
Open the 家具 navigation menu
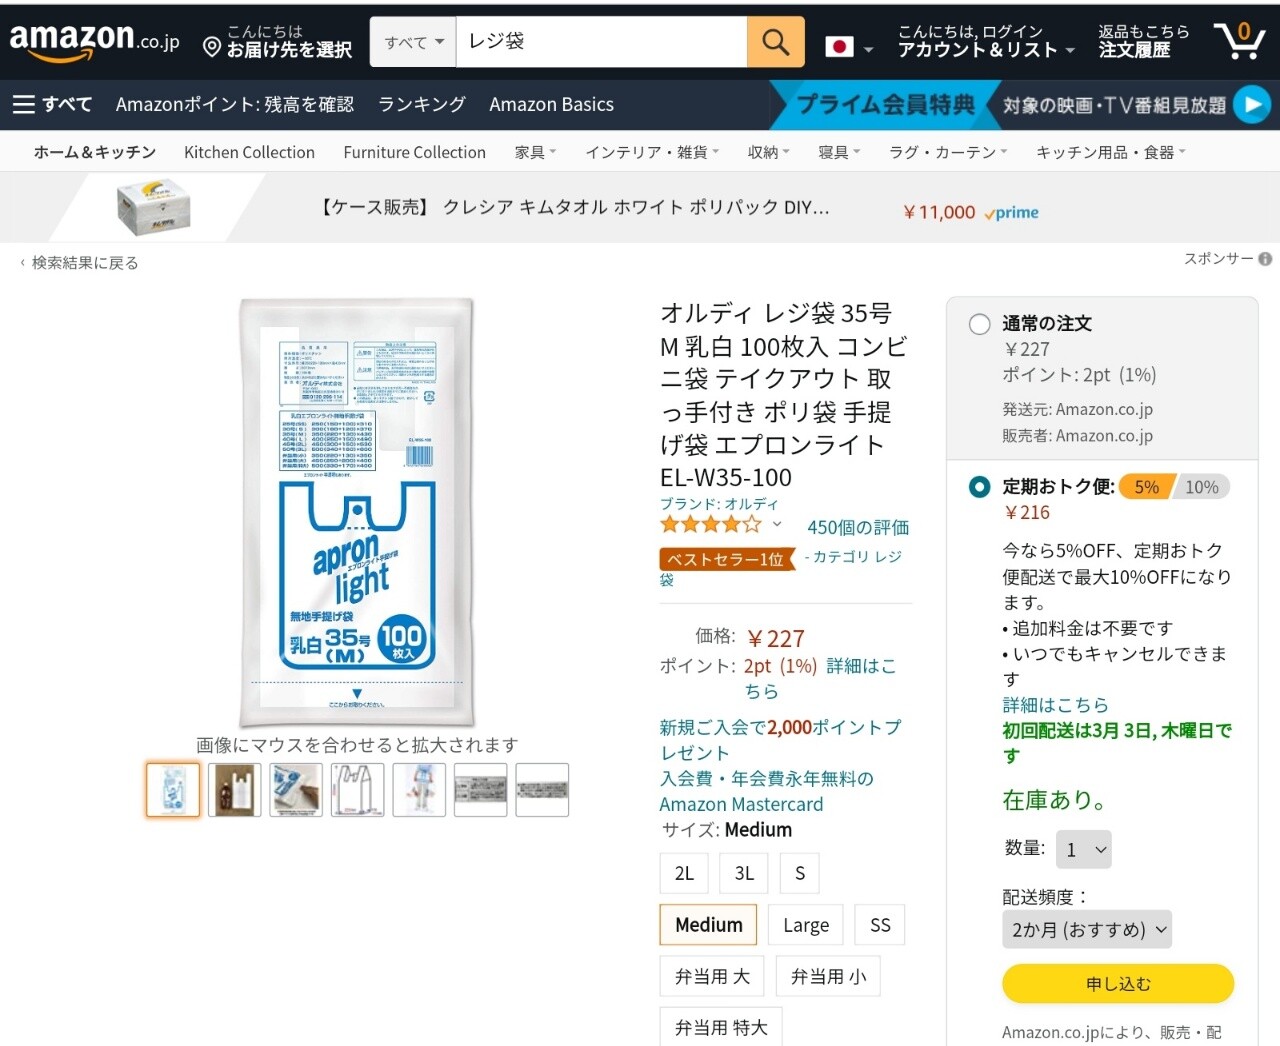(x=535, y=152)
